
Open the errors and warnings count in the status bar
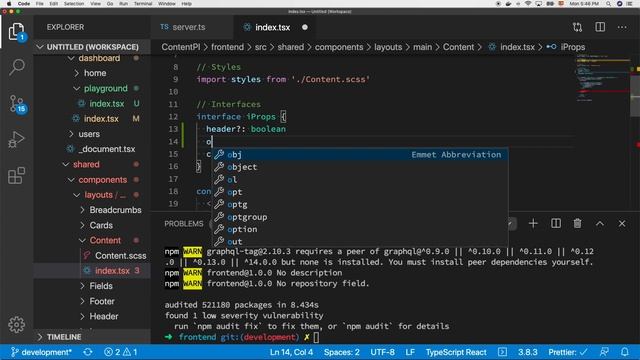(x=121, y=352)
